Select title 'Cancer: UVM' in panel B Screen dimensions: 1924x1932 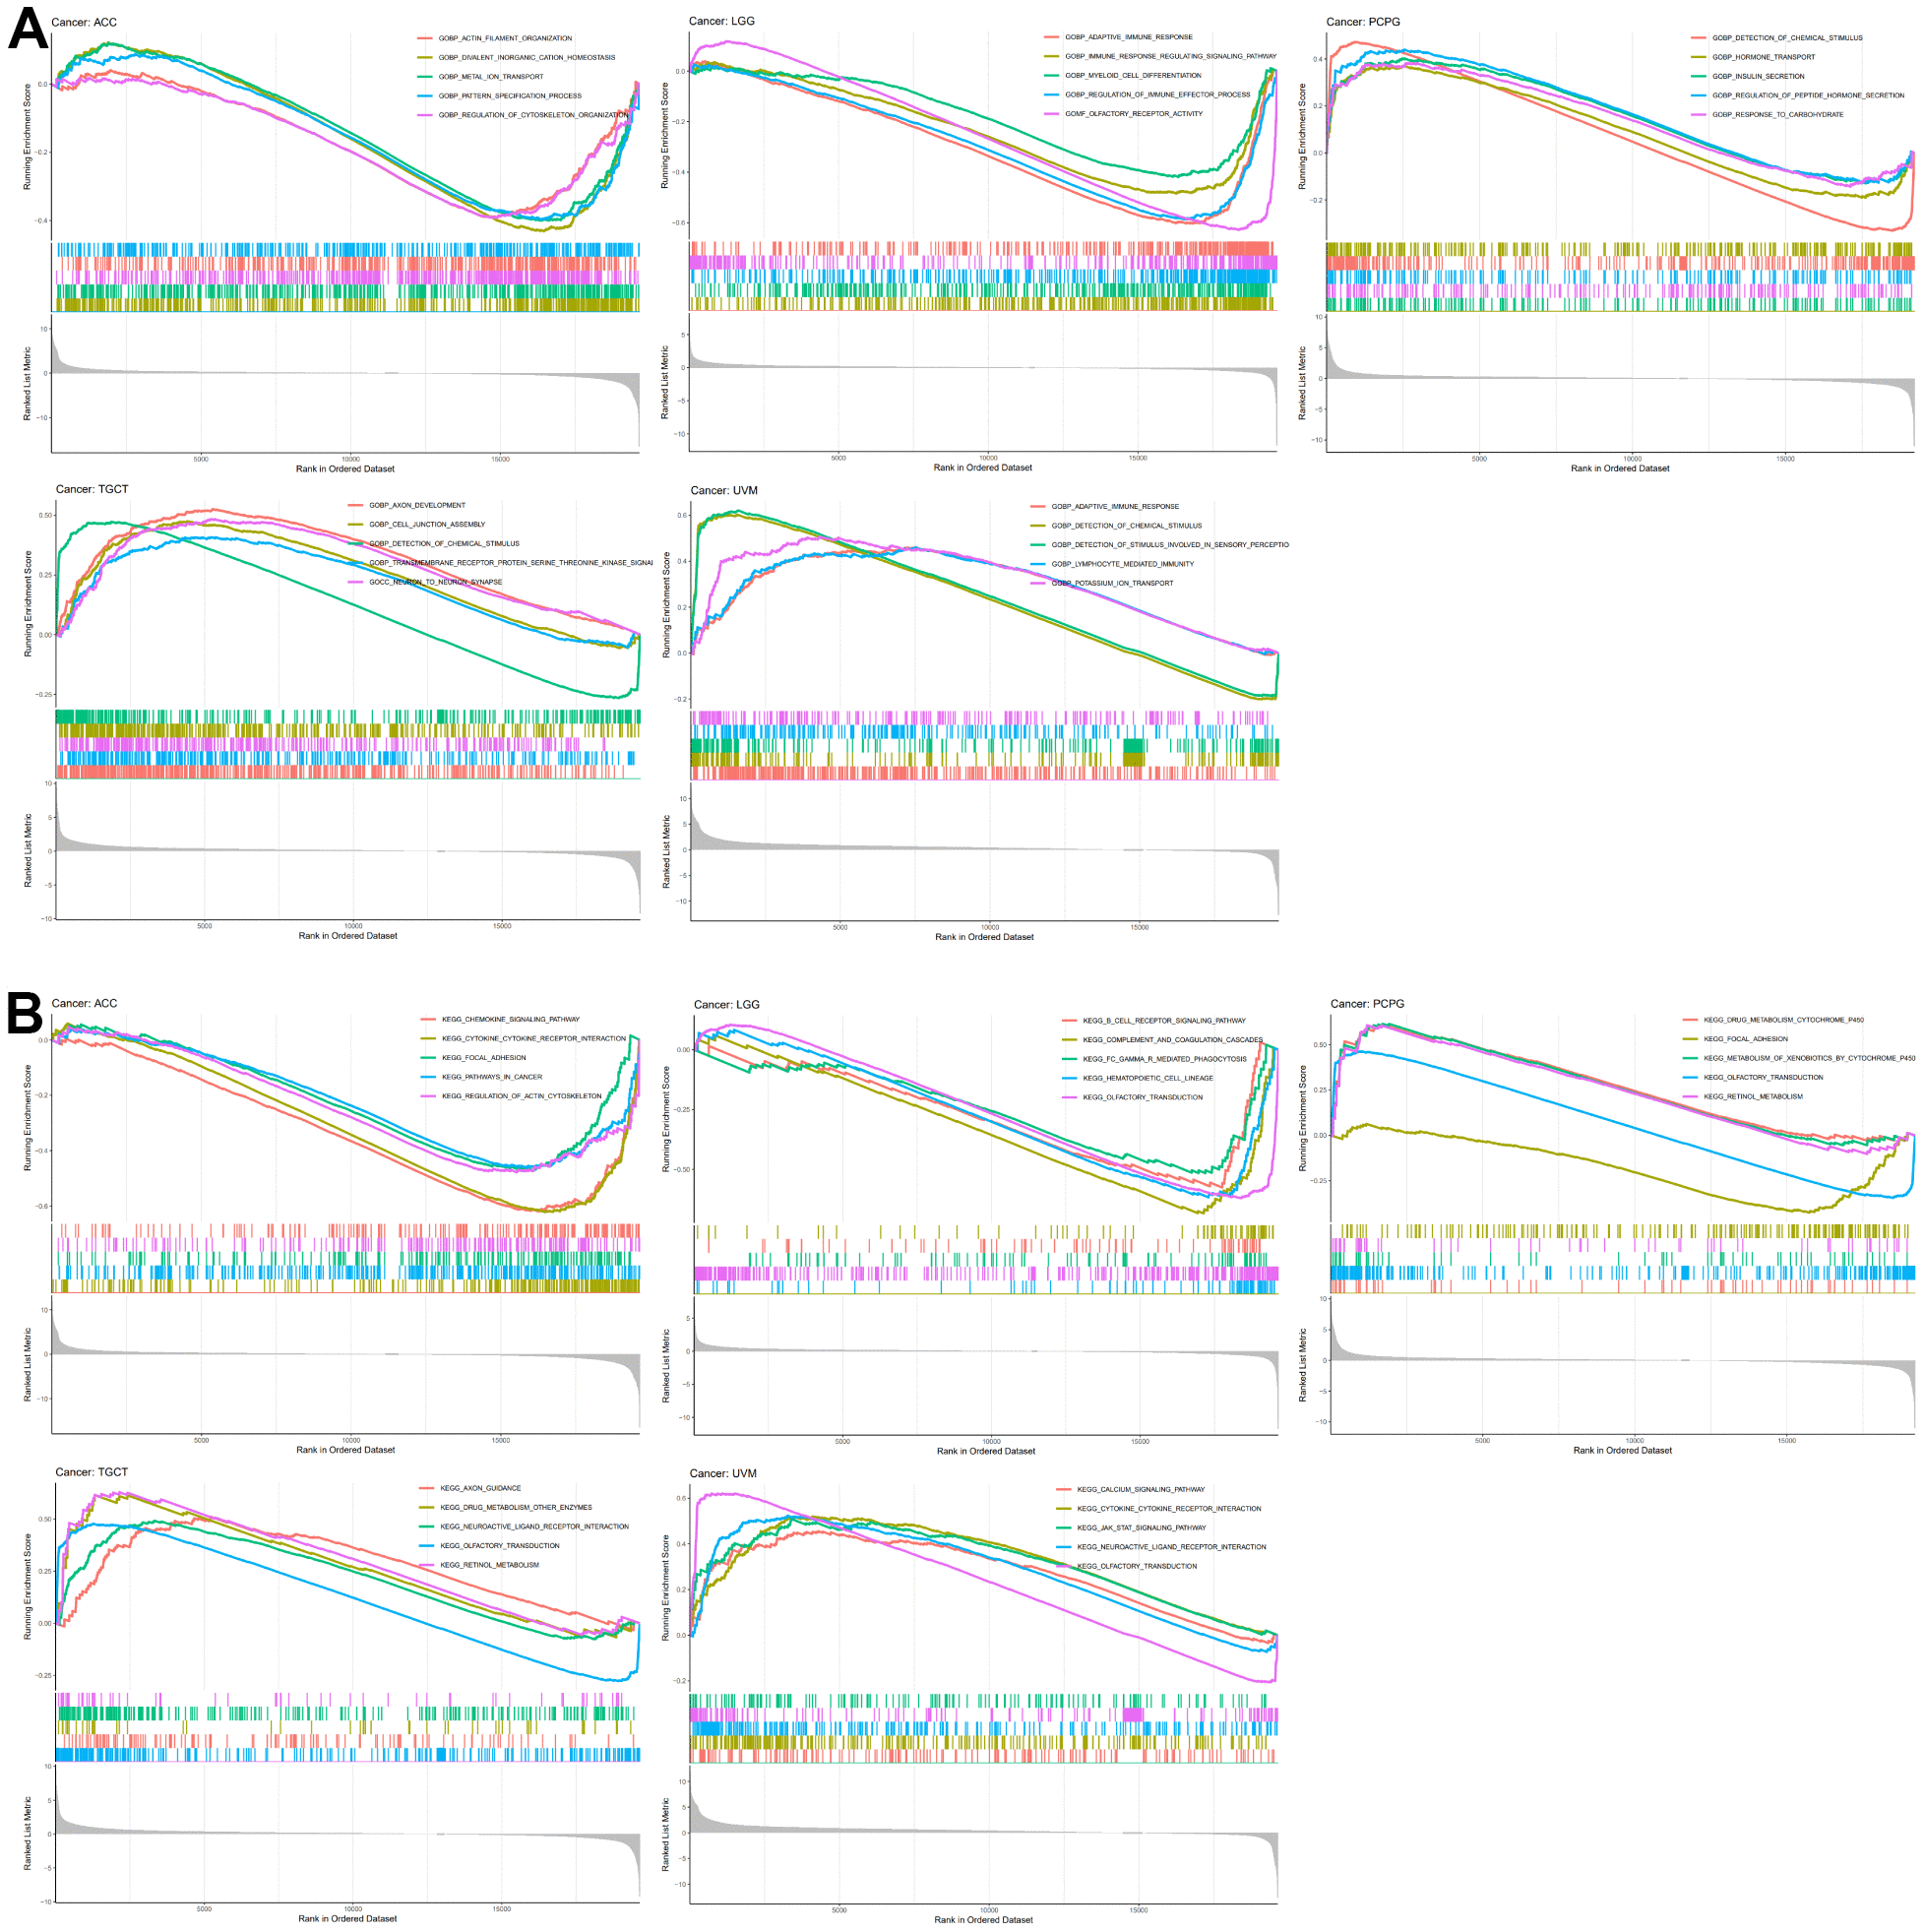click(723, 1473)
